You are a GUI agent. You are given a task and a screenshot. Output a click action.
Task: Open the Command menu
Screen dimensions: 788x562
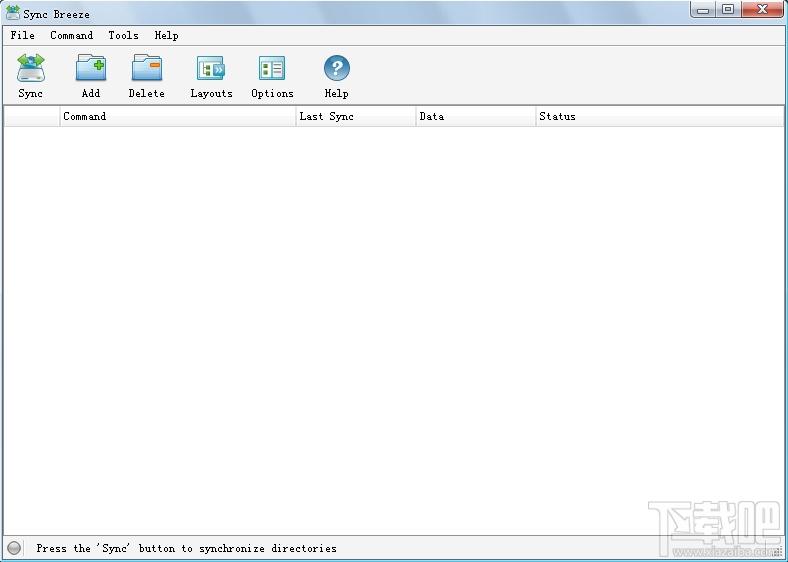71,35
